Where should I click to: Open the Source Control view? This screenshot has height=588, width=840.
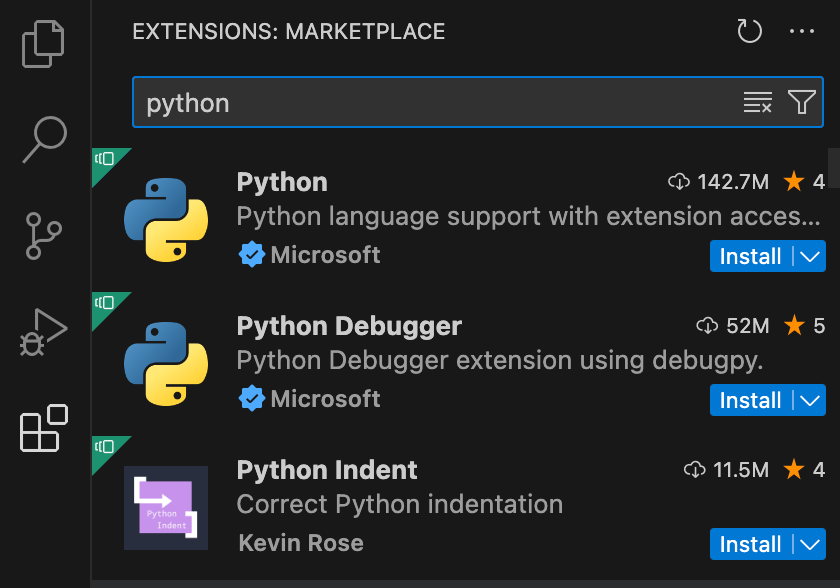43,236
